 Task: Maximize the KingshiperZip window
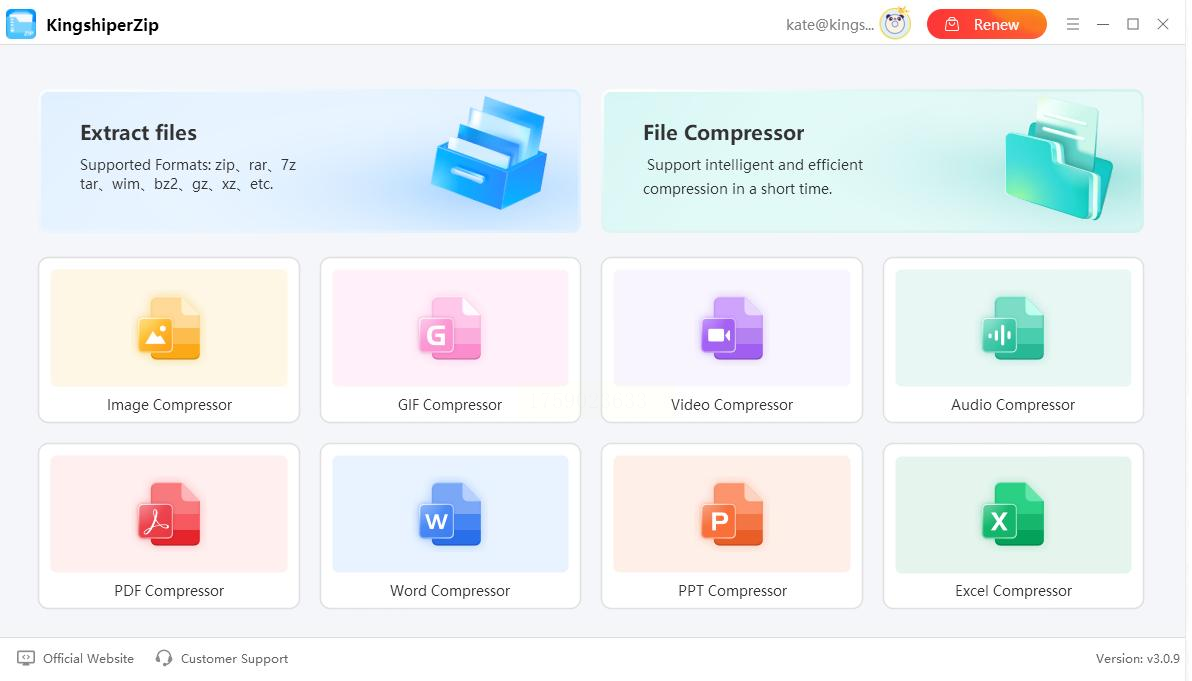[1133, 24]
